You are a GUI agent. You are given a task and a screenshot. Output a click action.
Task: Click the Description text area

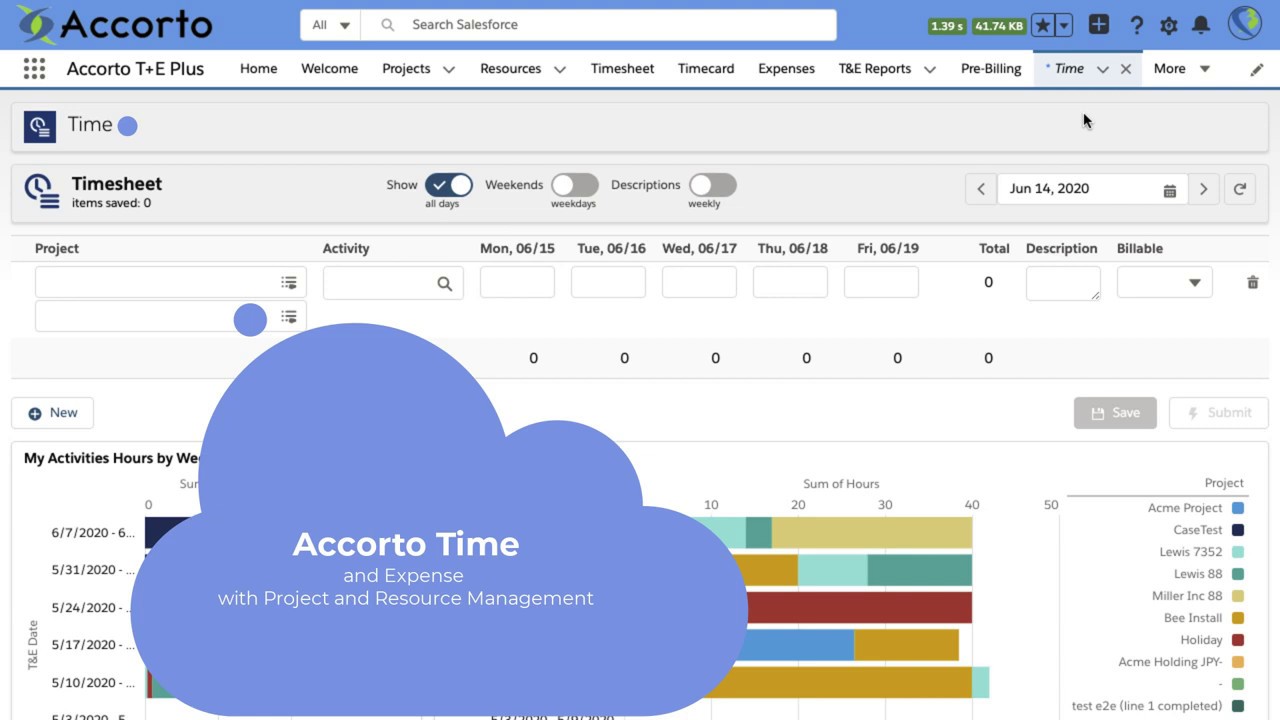pos(1063,284)
